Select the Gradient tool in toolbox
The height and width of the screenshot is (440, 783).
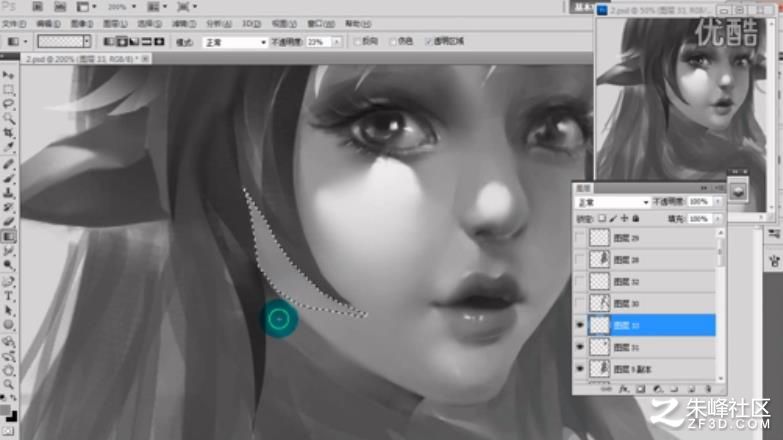[x=8, y=236]
